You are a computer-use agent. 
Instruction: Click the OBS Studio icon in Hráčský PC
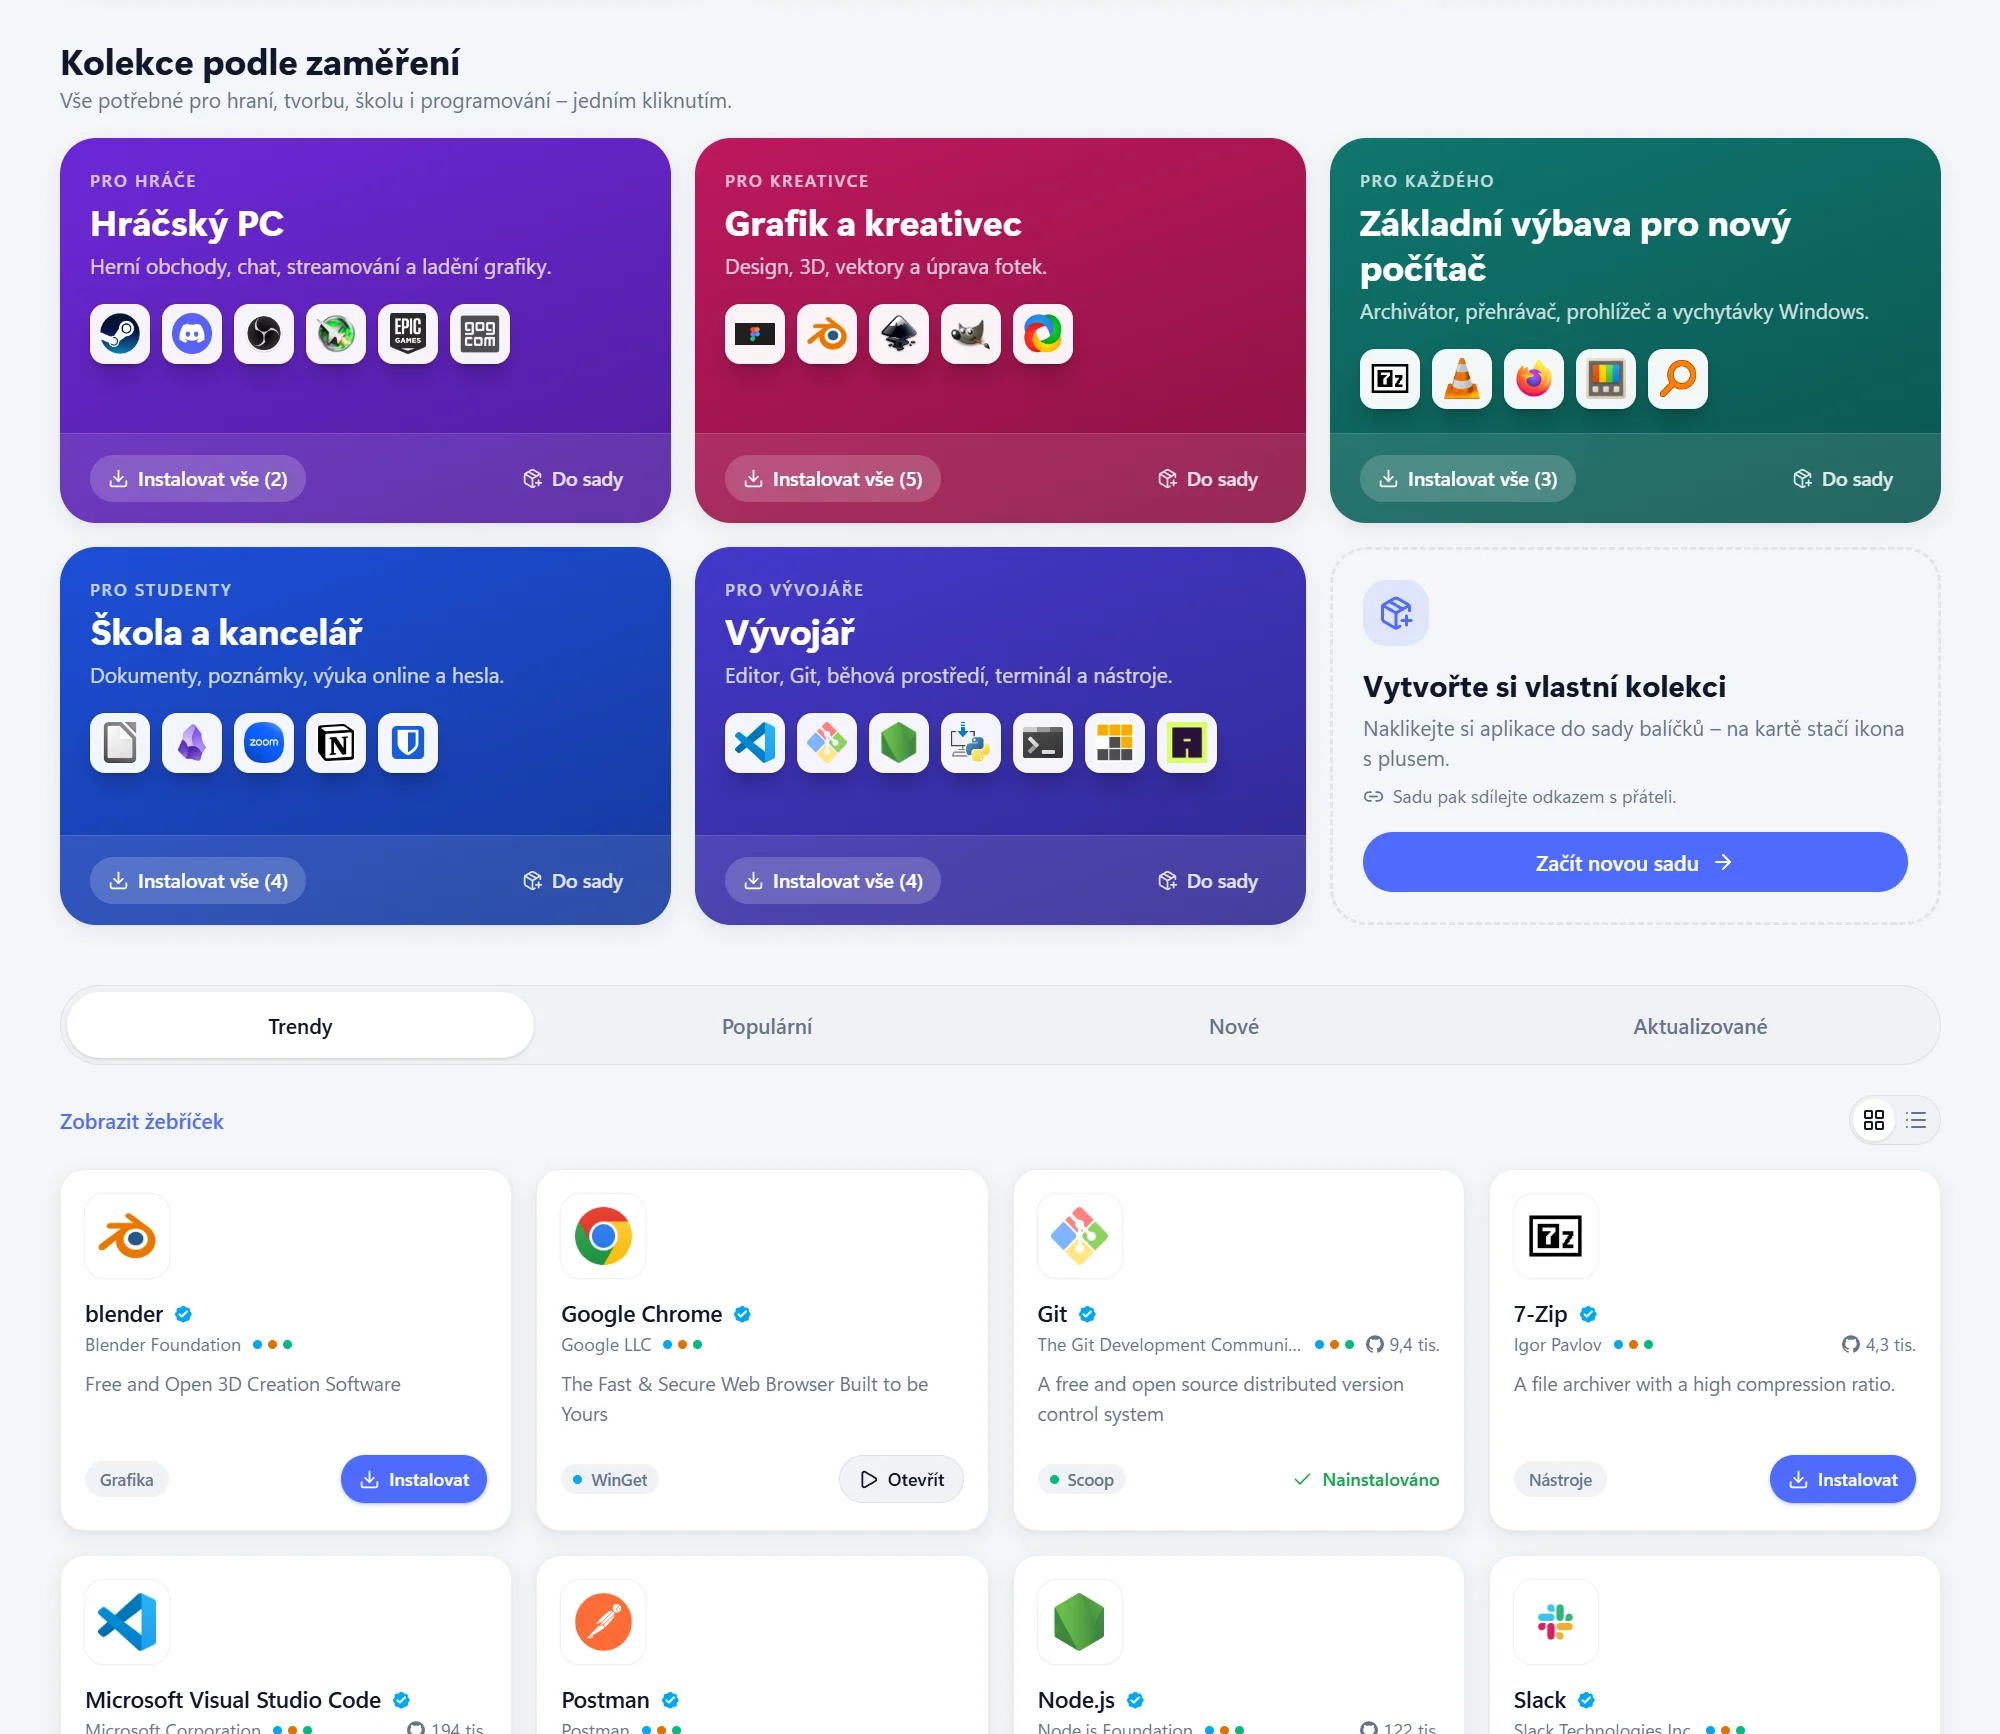click(x=264, y=334)
